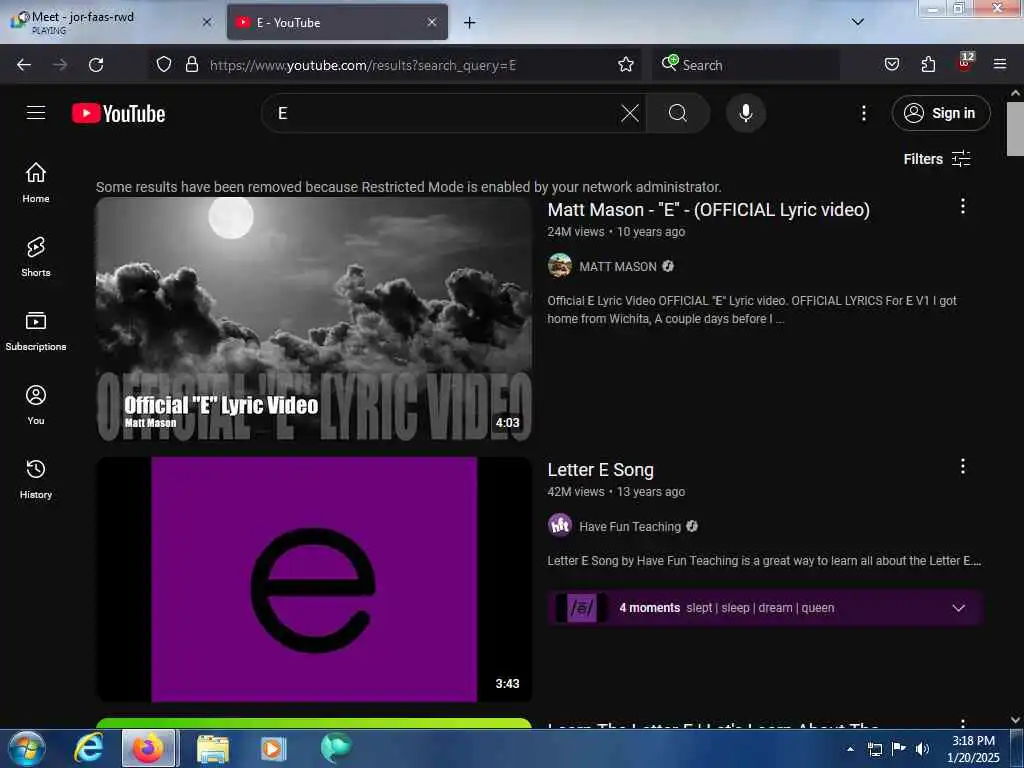Open Save to Pocket icon
Image resolution: width=1024 pixels, height=768 pixels.
point(891,64)
